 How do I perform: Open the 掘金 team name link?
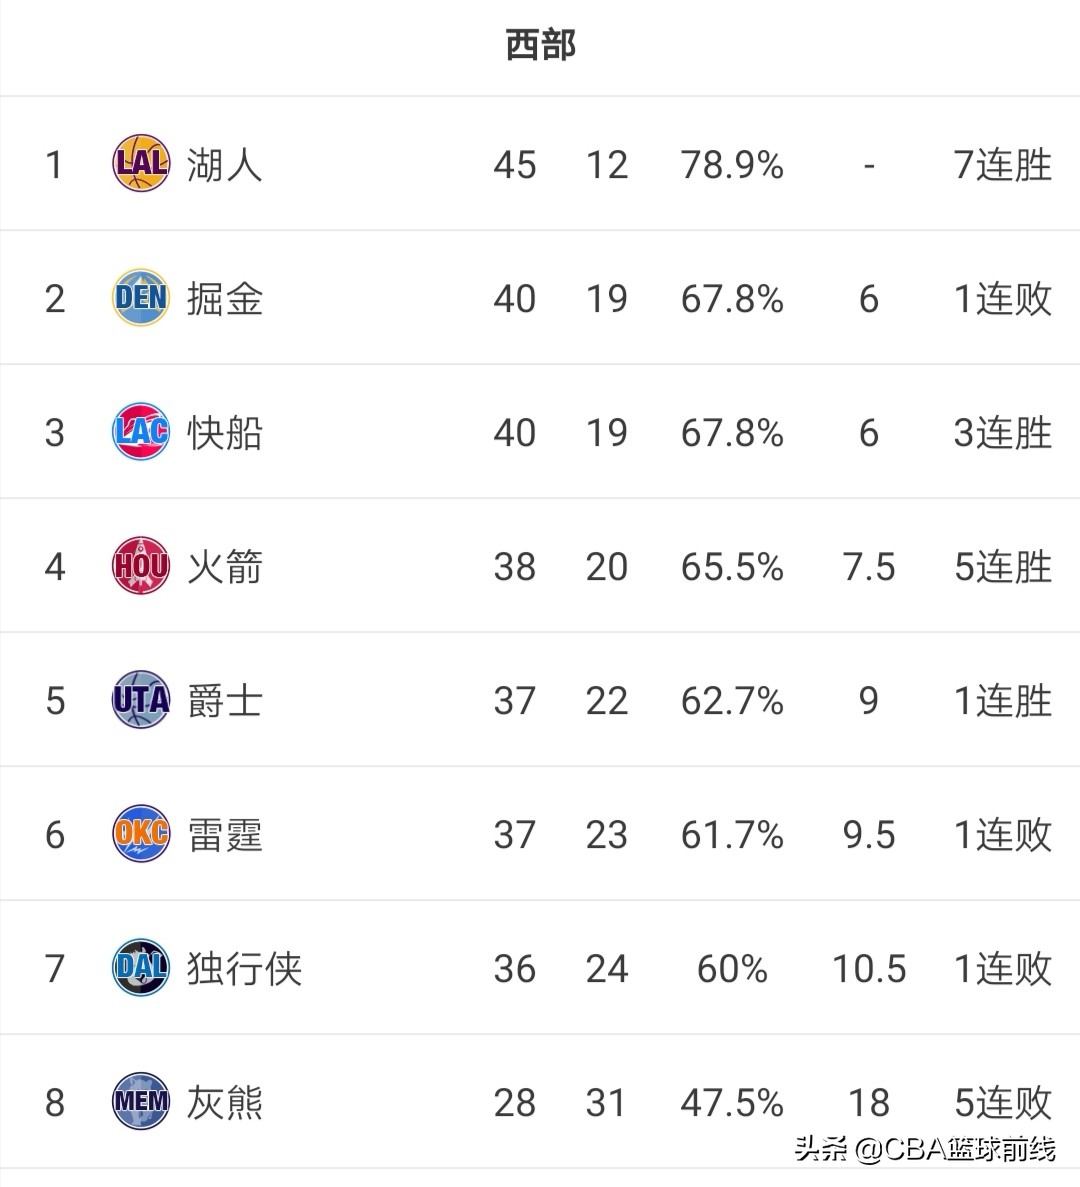click(225, 299)
